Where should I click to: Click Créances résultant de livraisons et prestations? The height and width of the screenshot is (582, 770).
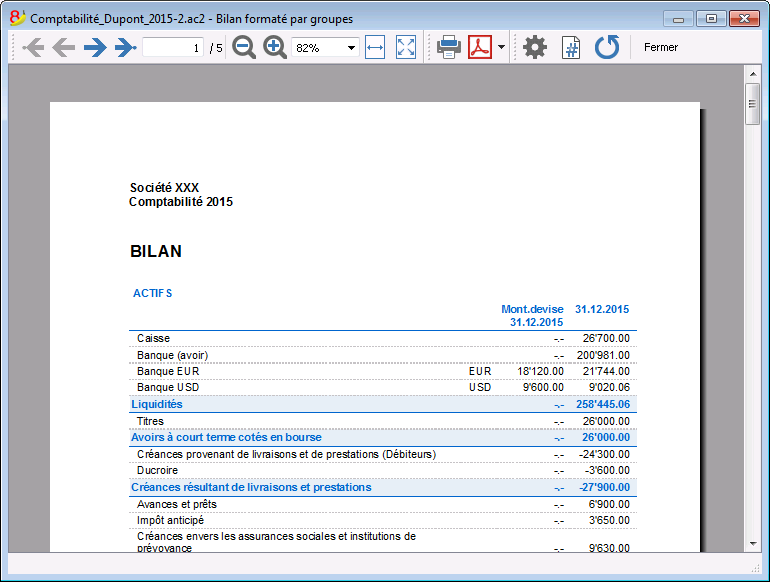pyautogui.click(x=251, y=487)
